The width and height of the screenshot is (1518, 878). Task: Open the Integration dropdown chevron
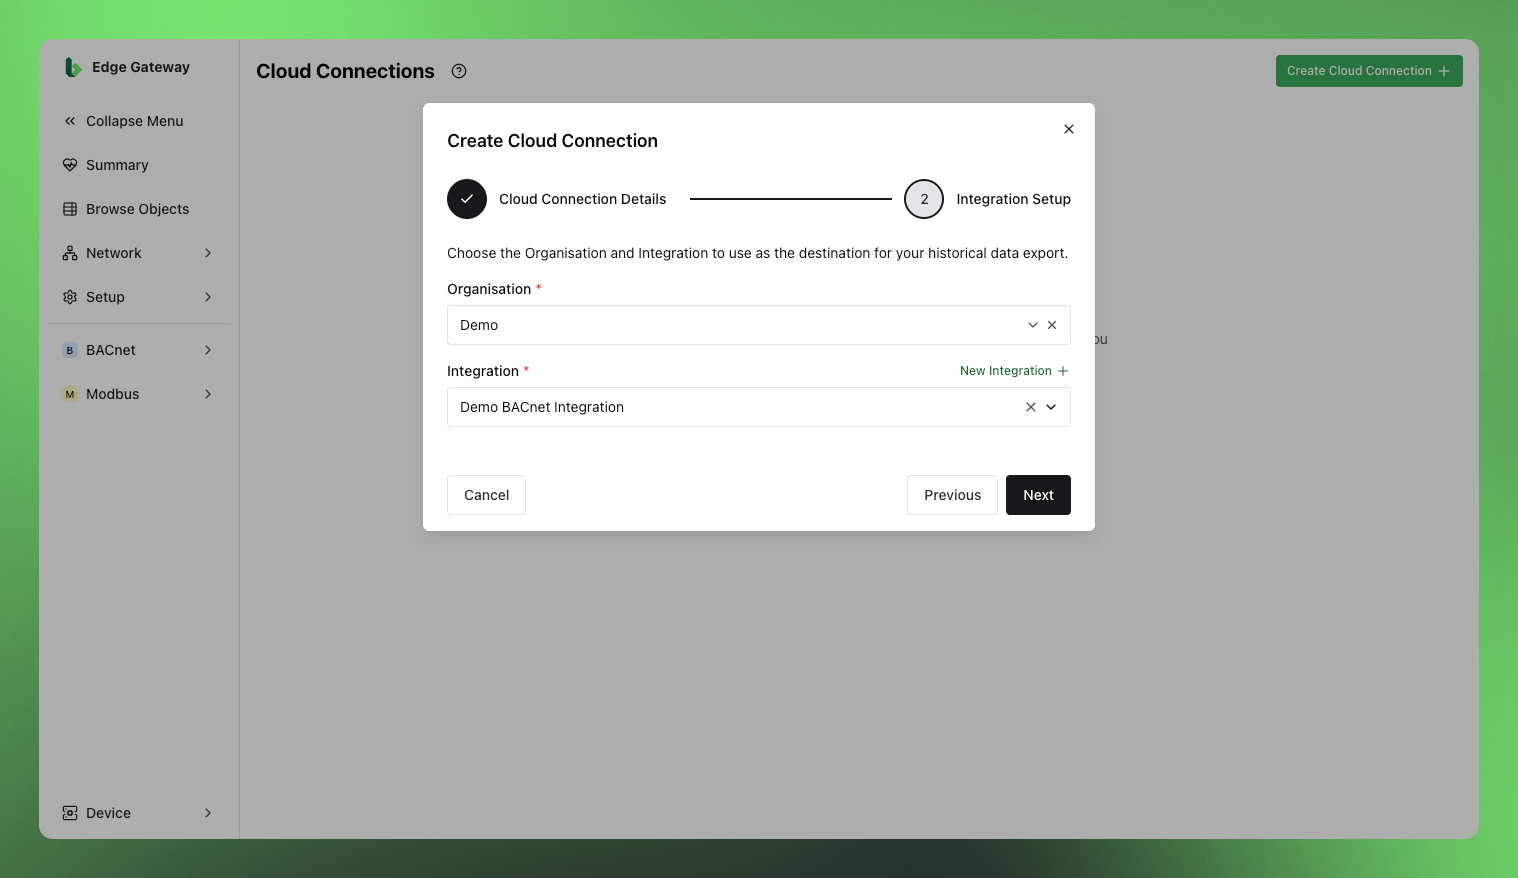(x=1051, y=407)
